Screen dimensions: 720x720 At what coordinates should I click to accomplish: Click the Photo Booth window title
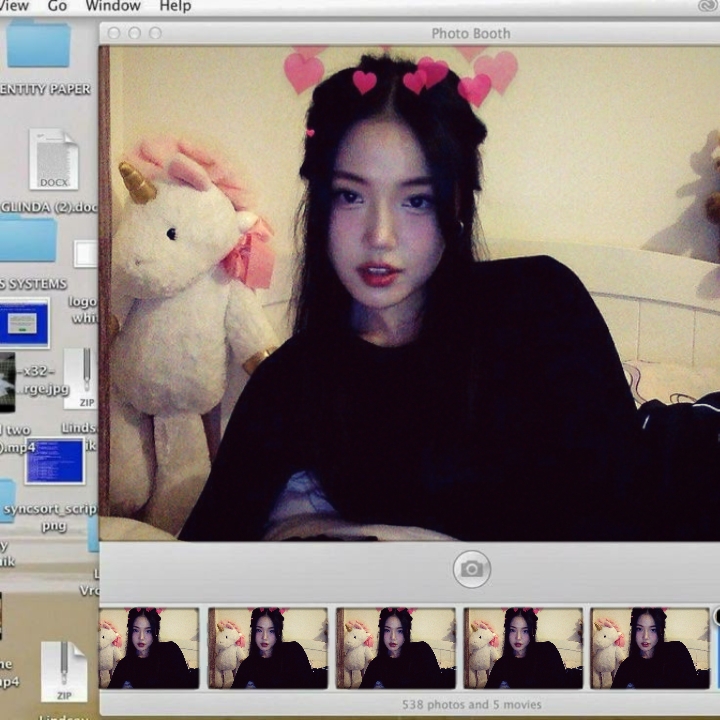[471, 34]
